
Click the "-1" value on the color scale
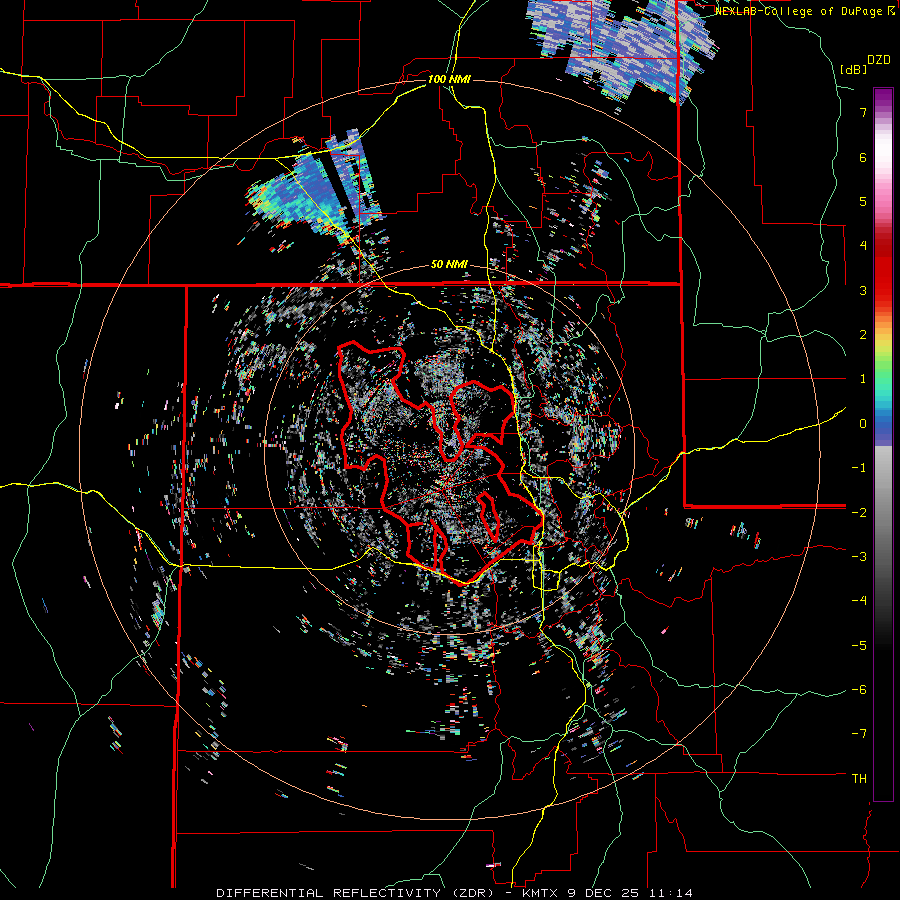tap(859, 468)
